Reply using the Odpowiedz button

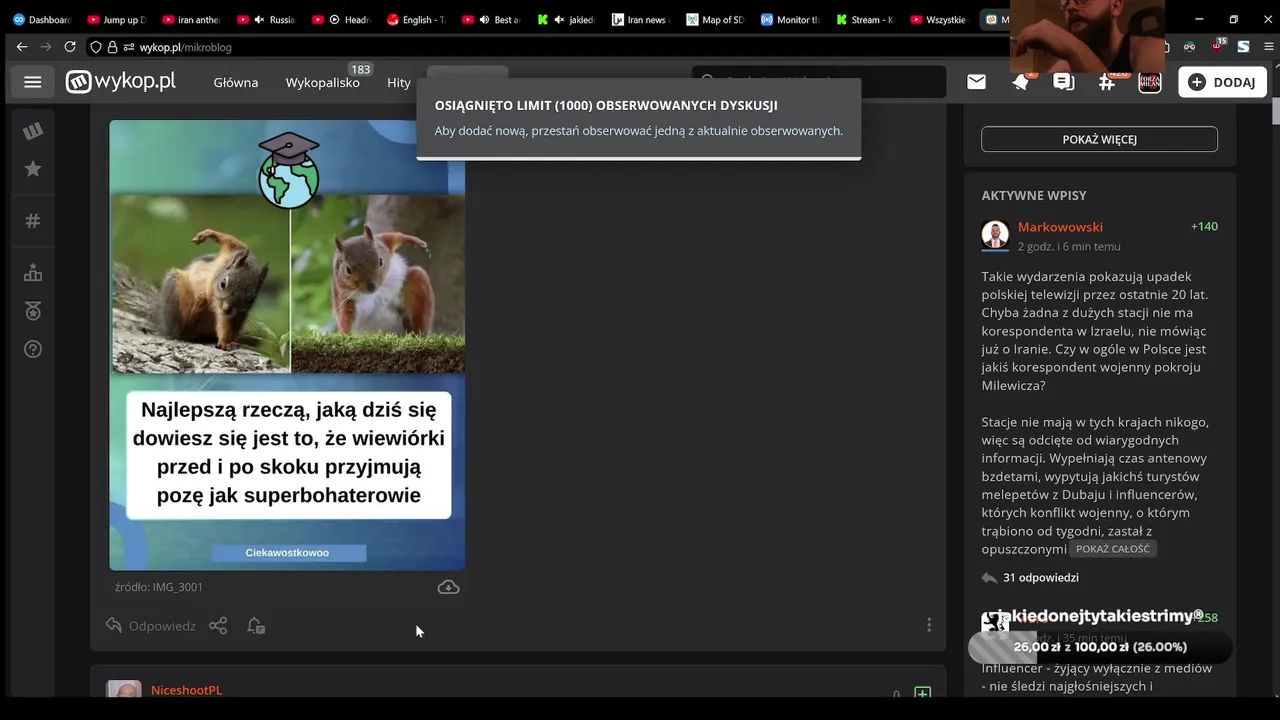[151, 626]
